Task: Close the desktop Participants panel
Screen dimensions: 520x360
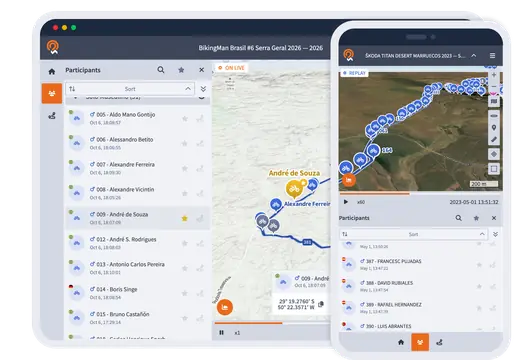Action: click(x=201, y=70)
